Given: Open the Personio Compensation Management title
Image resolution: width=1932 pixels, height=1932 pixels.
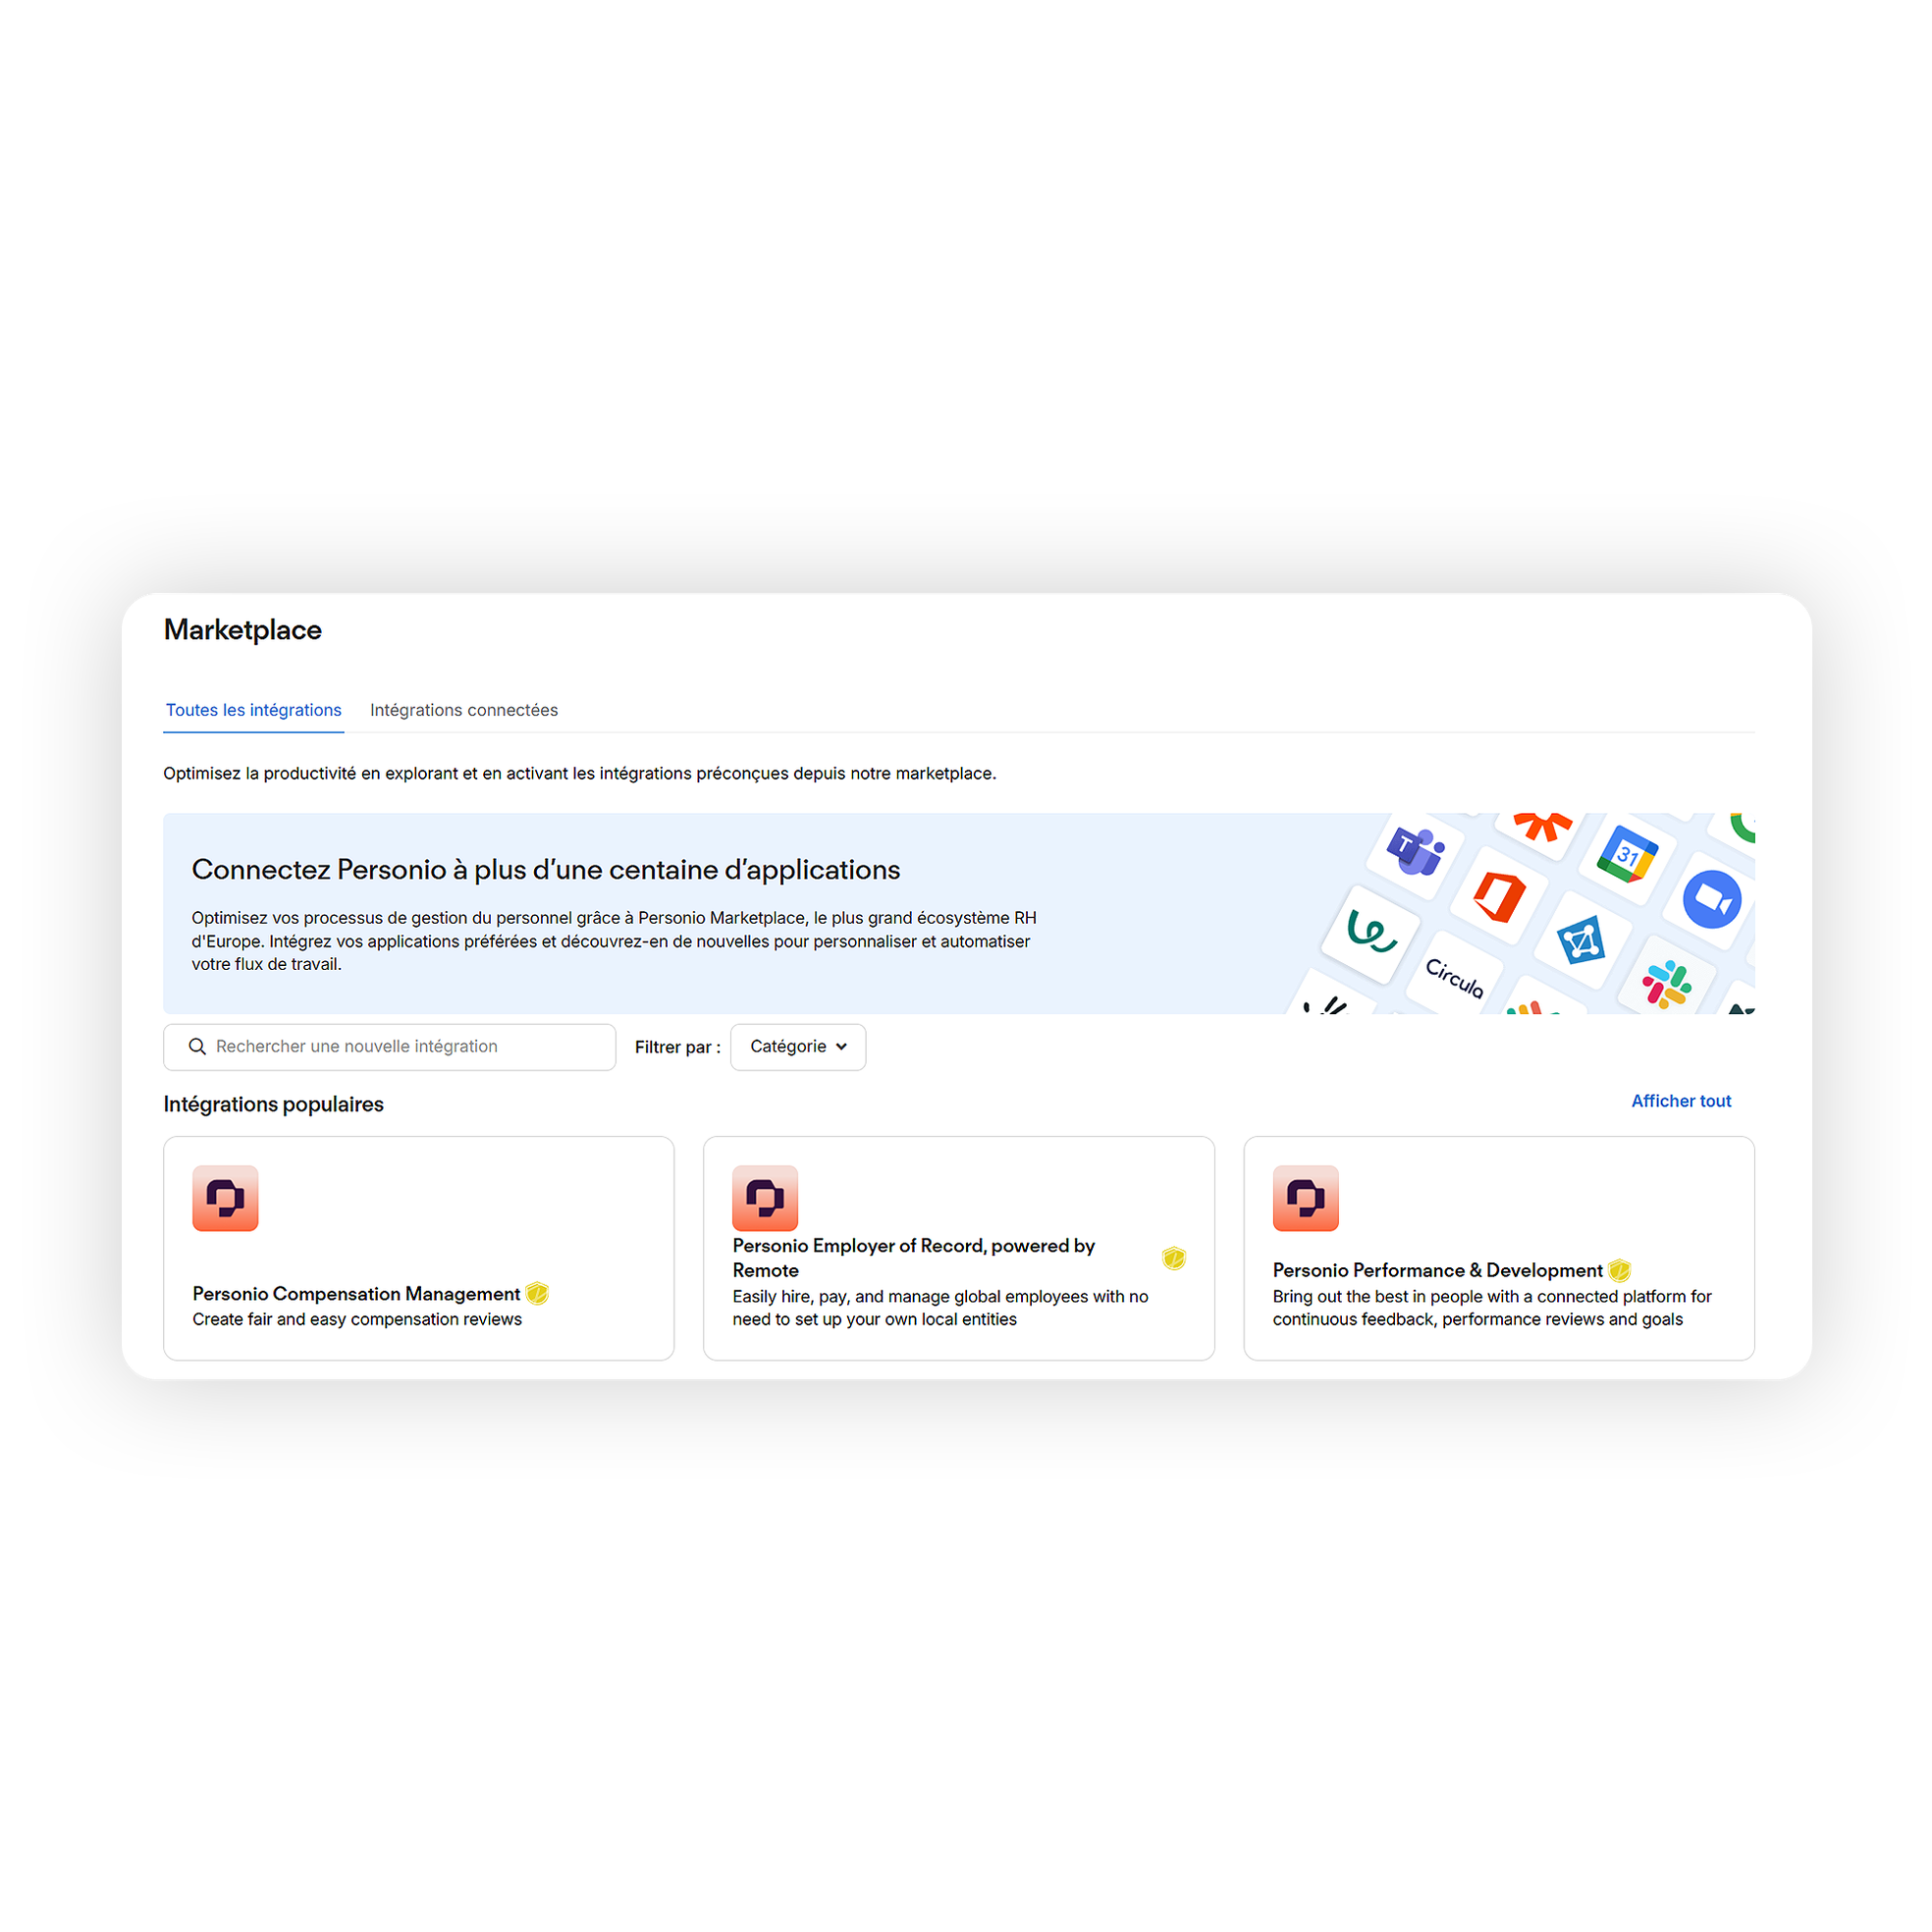Looking at the screenshot, I should [x=356, y=1293].
